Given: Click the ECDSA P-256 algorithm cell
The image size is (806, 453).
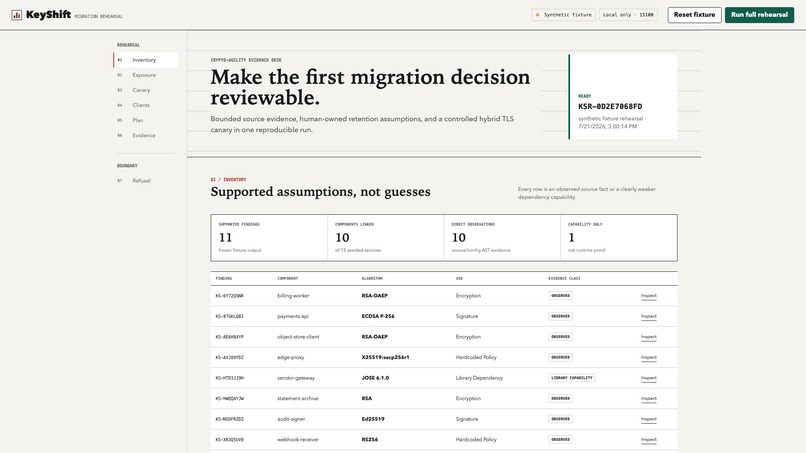Looking at the screenshot, I should [x=378, y=316].
